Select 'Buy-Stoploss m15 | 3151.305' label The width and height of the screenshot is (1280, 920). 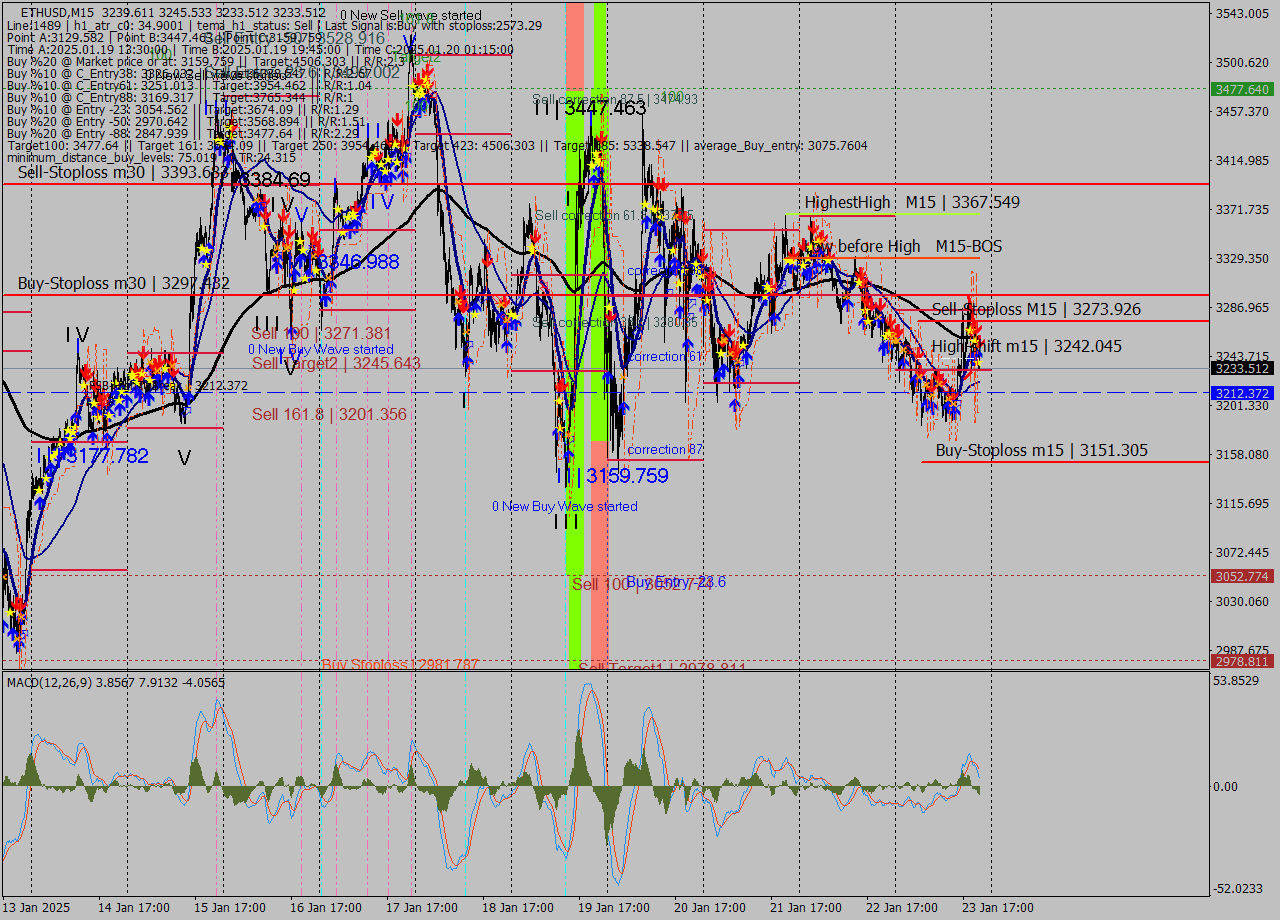tap(1041, 450)
